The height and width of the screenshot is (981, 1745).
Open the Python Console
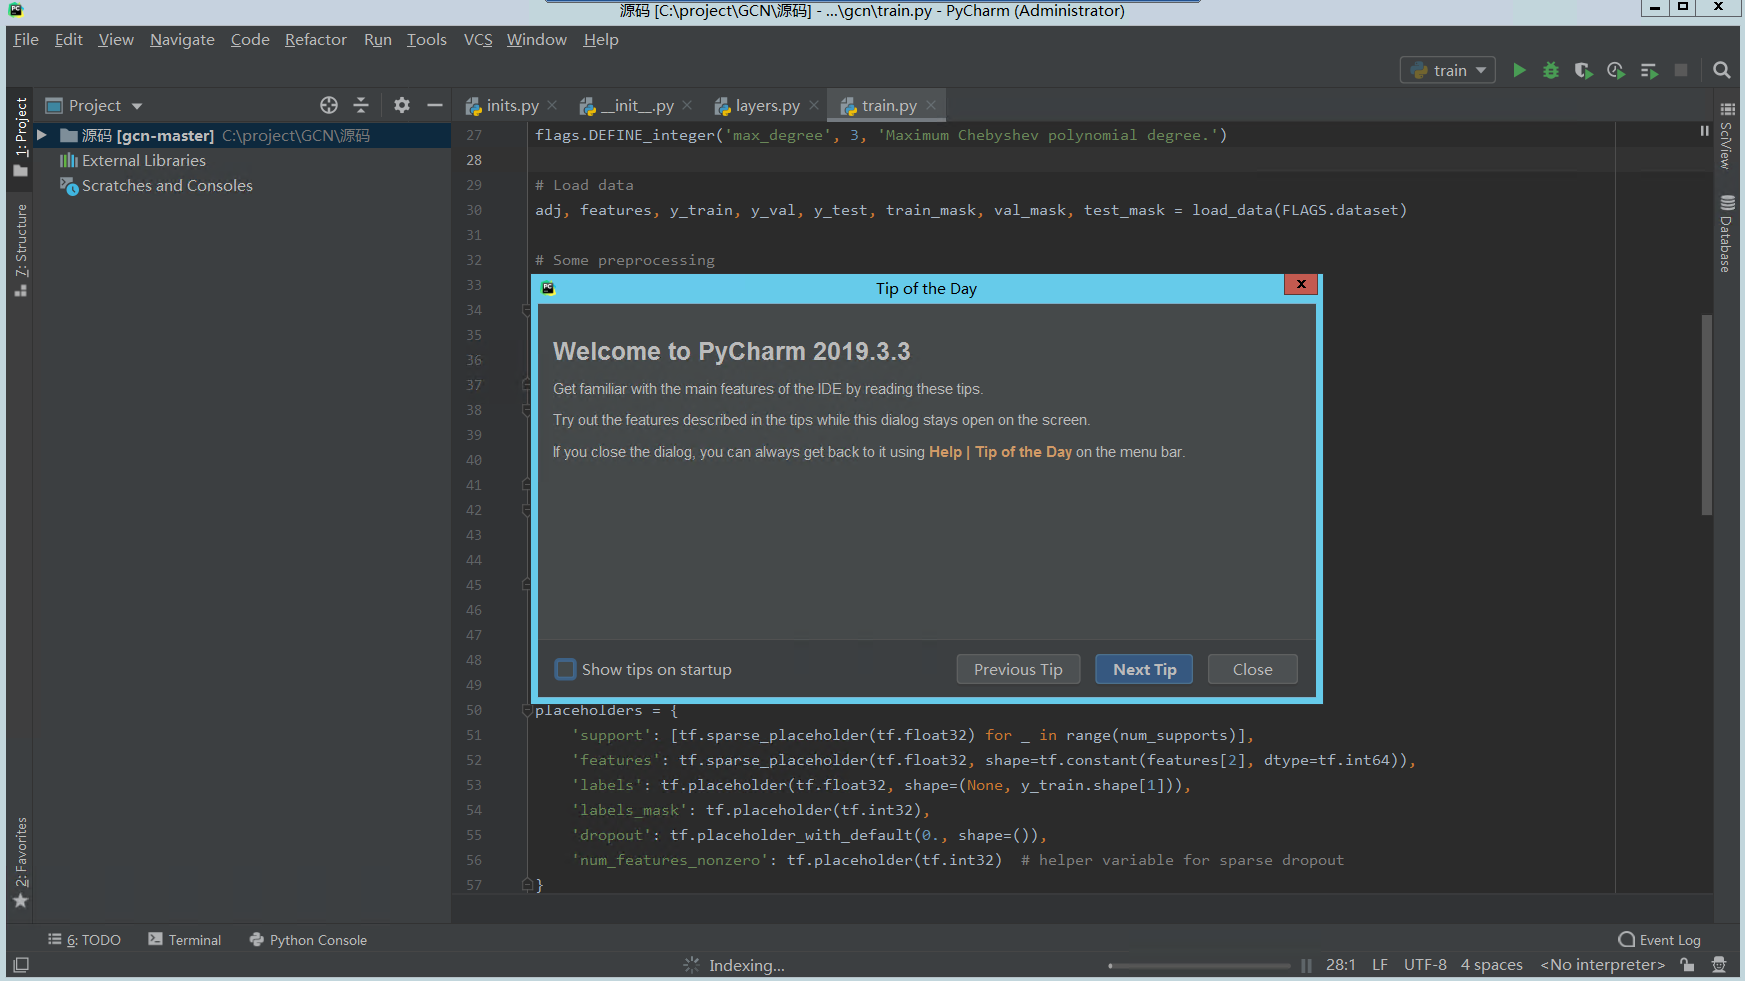coord(308,940)
